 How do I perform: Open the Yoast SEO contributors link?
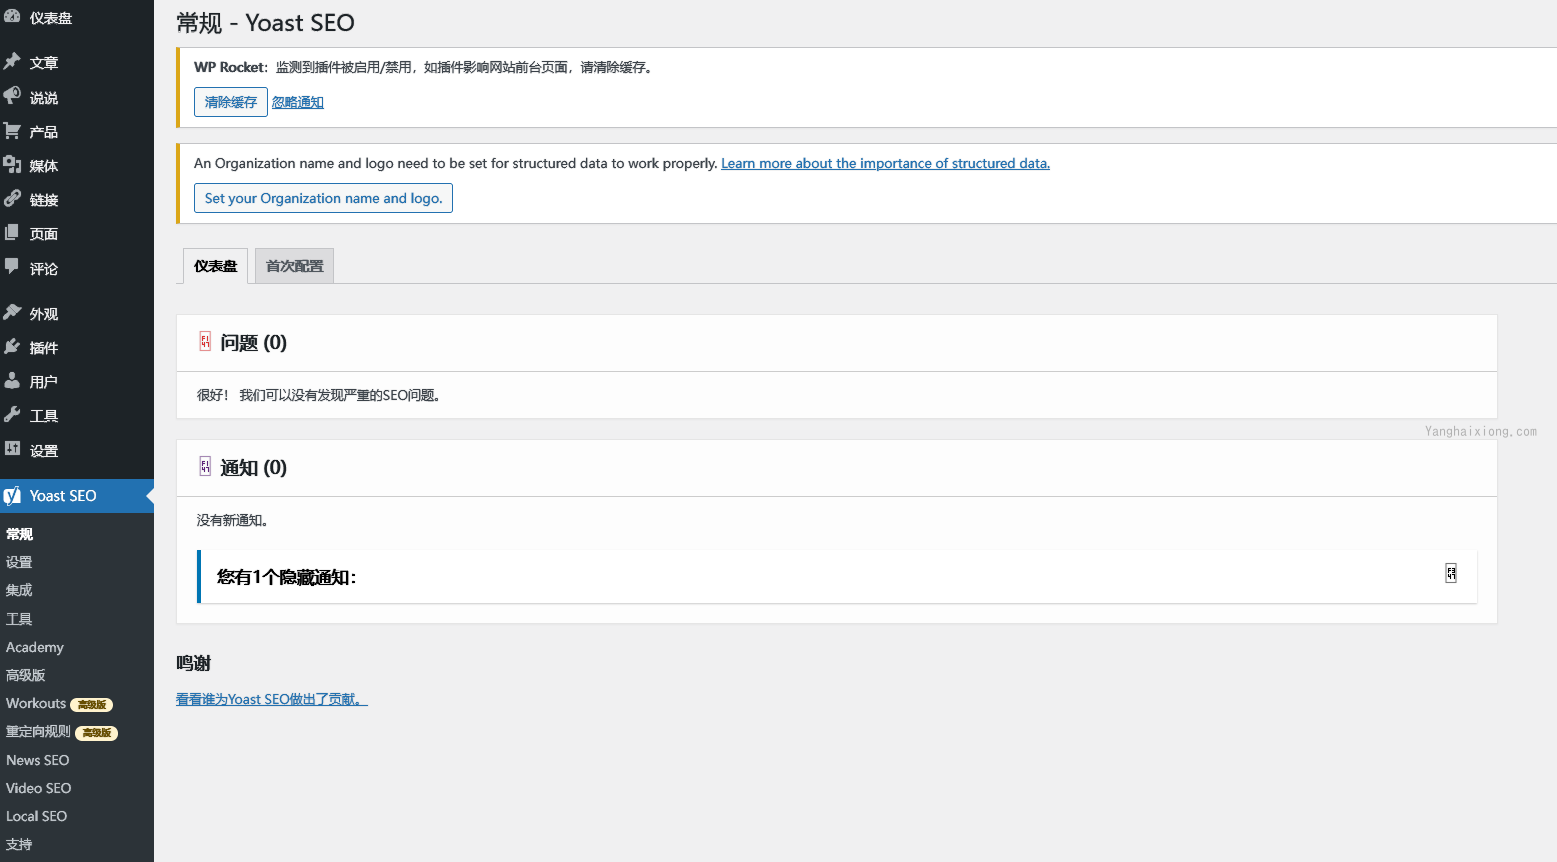pos(272,699)
